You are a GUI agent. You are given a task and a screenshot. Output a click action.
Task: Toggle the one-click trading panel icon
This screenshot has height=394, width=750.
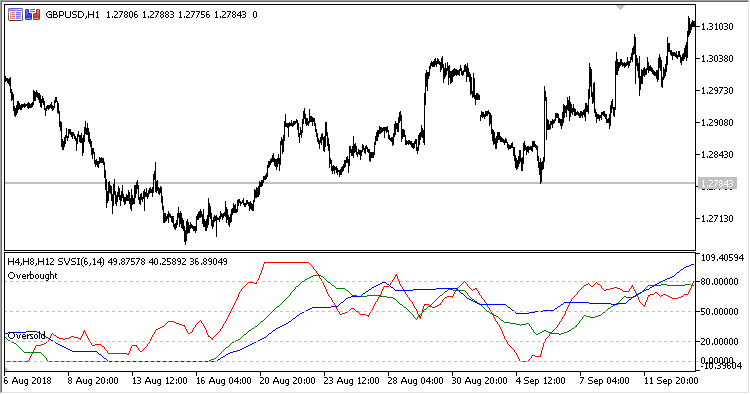33,15
